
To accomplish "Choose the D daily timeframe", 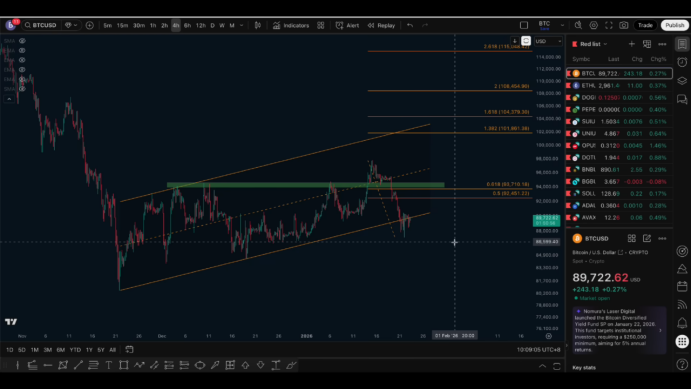I will (212, 26).
